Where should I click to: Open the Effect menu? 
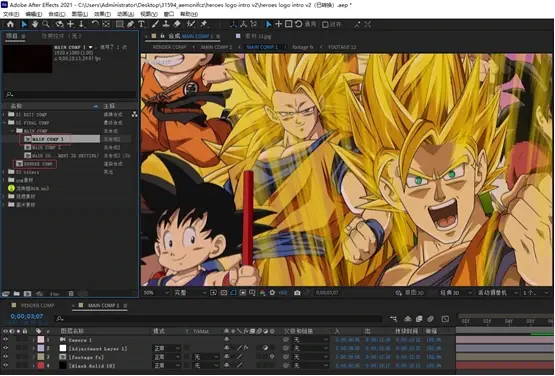(x=102, y=14)
